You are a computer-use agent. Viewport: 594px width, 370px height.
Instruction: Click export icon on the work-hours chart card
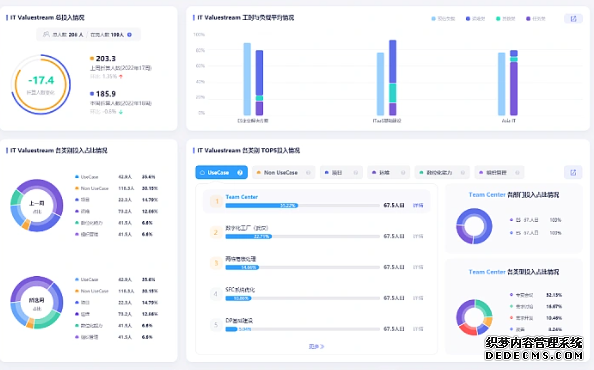pyautogui.click(x=573, y=19)
